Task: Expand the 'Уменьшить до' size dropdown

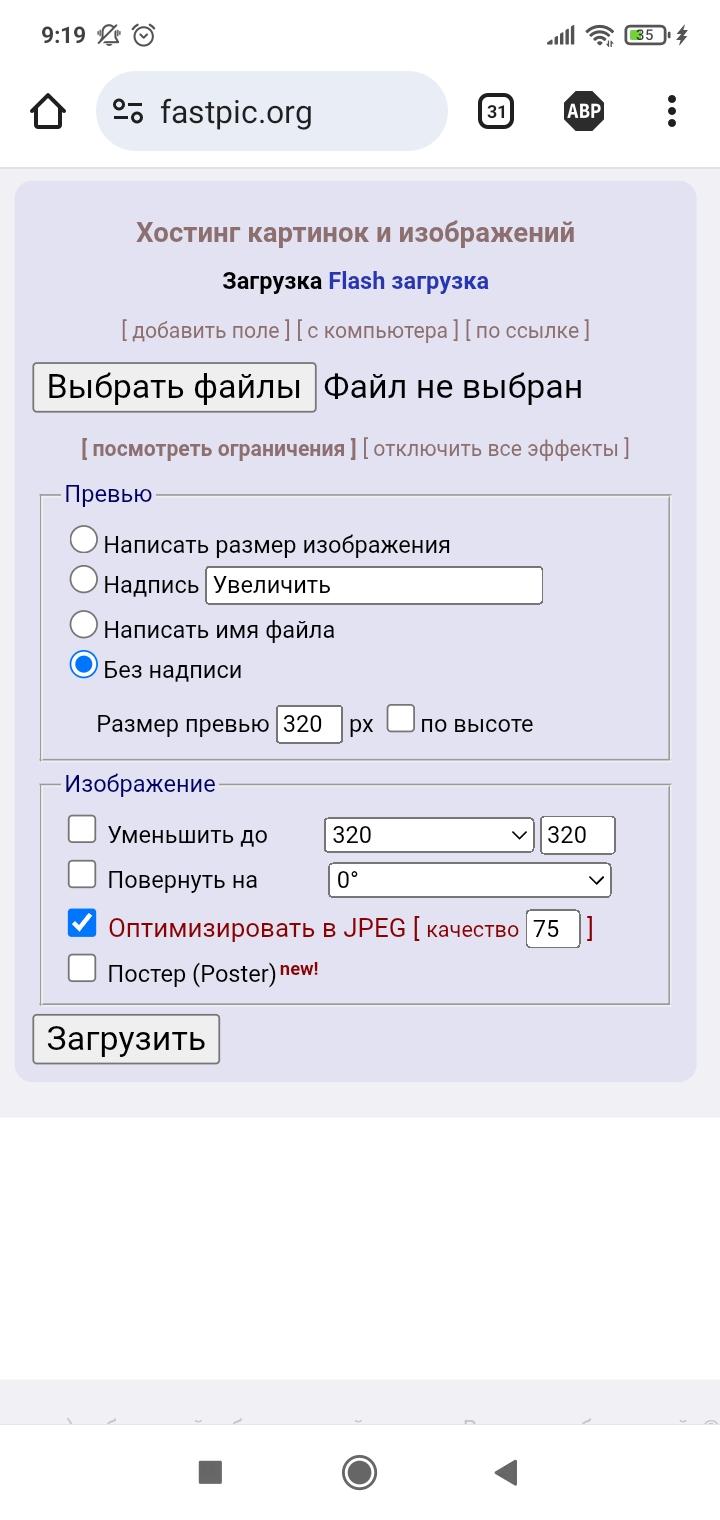Action: (429, 835)
